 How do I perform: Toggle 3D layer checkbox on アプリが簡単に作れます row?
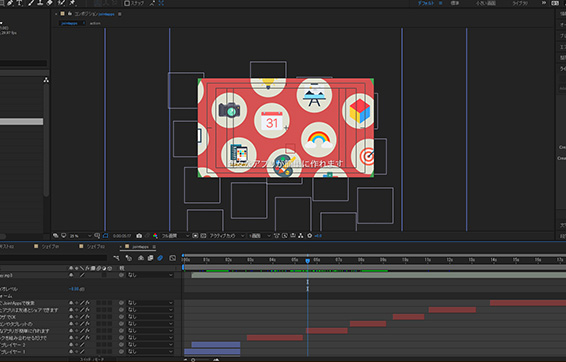click(x=109, y=331)
